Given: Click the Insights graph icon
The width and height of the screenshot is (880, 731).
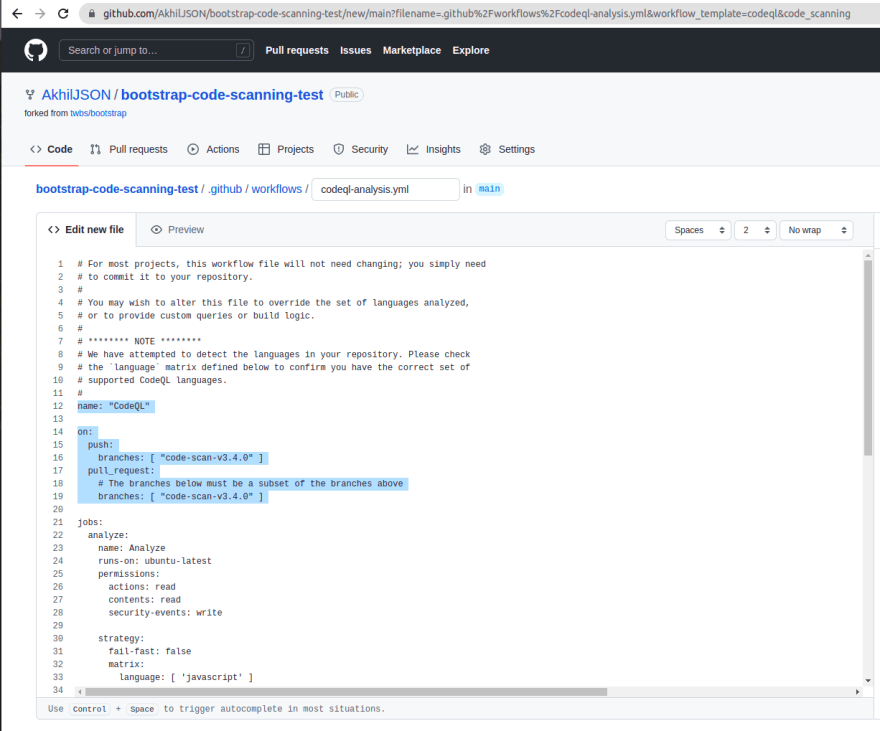Looking at the screenshot, I should pyautogui.click(x=412, y=149).
